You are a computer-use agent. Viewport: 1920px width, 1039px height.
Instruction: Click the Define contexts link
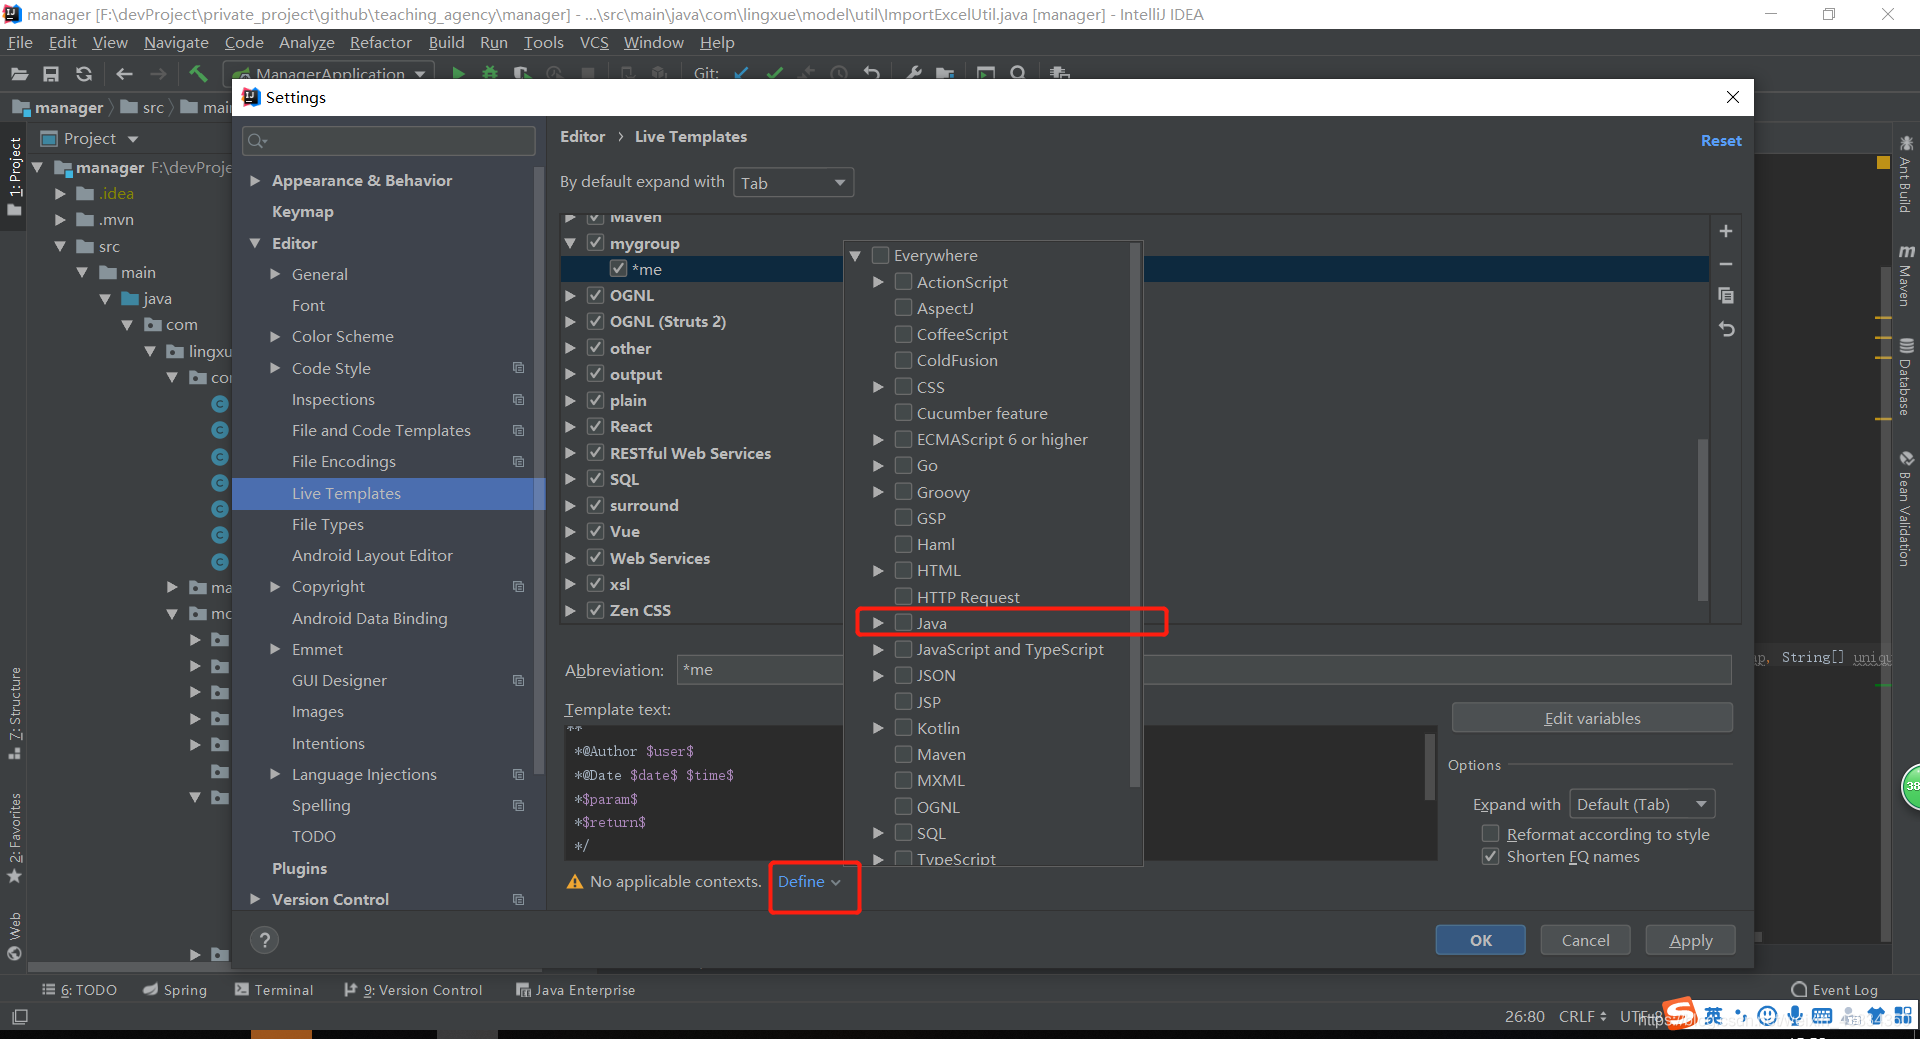click(x=809, y=882)
